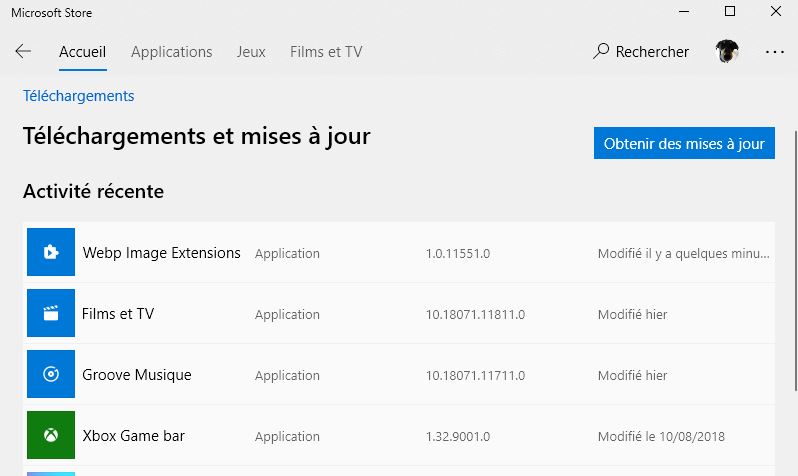798x476 pixels.
Task: Close the Microsoft Store window
Action: pyautogui.click(x=776, y=11)
